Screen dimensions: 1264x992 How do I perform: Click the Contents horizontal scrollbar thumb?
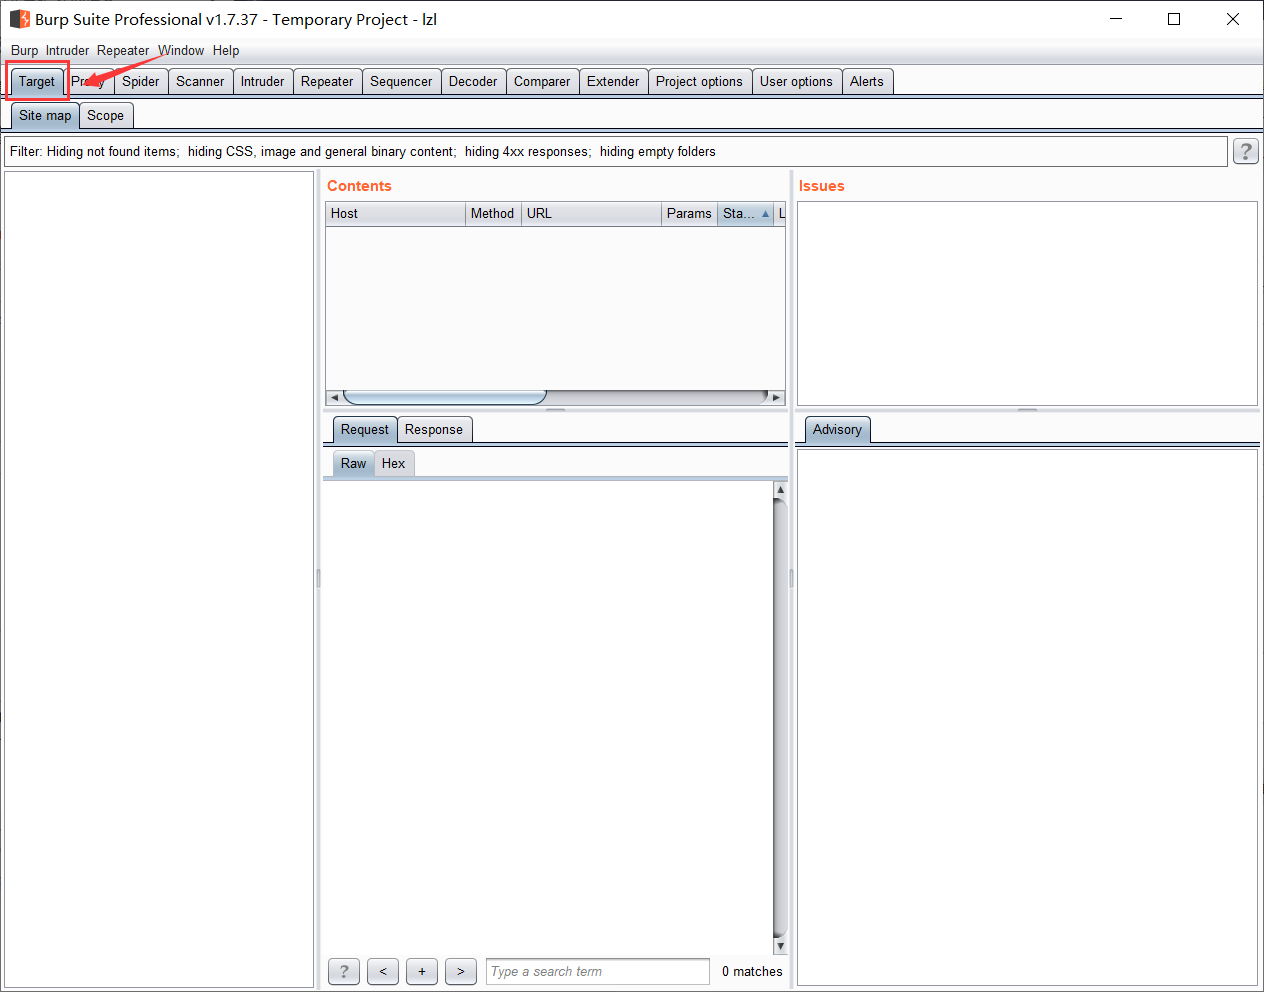point(445,398)
